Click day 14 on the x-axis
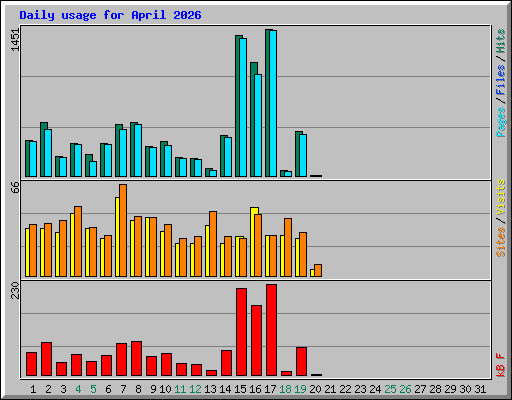Screen dimensions: 512x400 225,389
